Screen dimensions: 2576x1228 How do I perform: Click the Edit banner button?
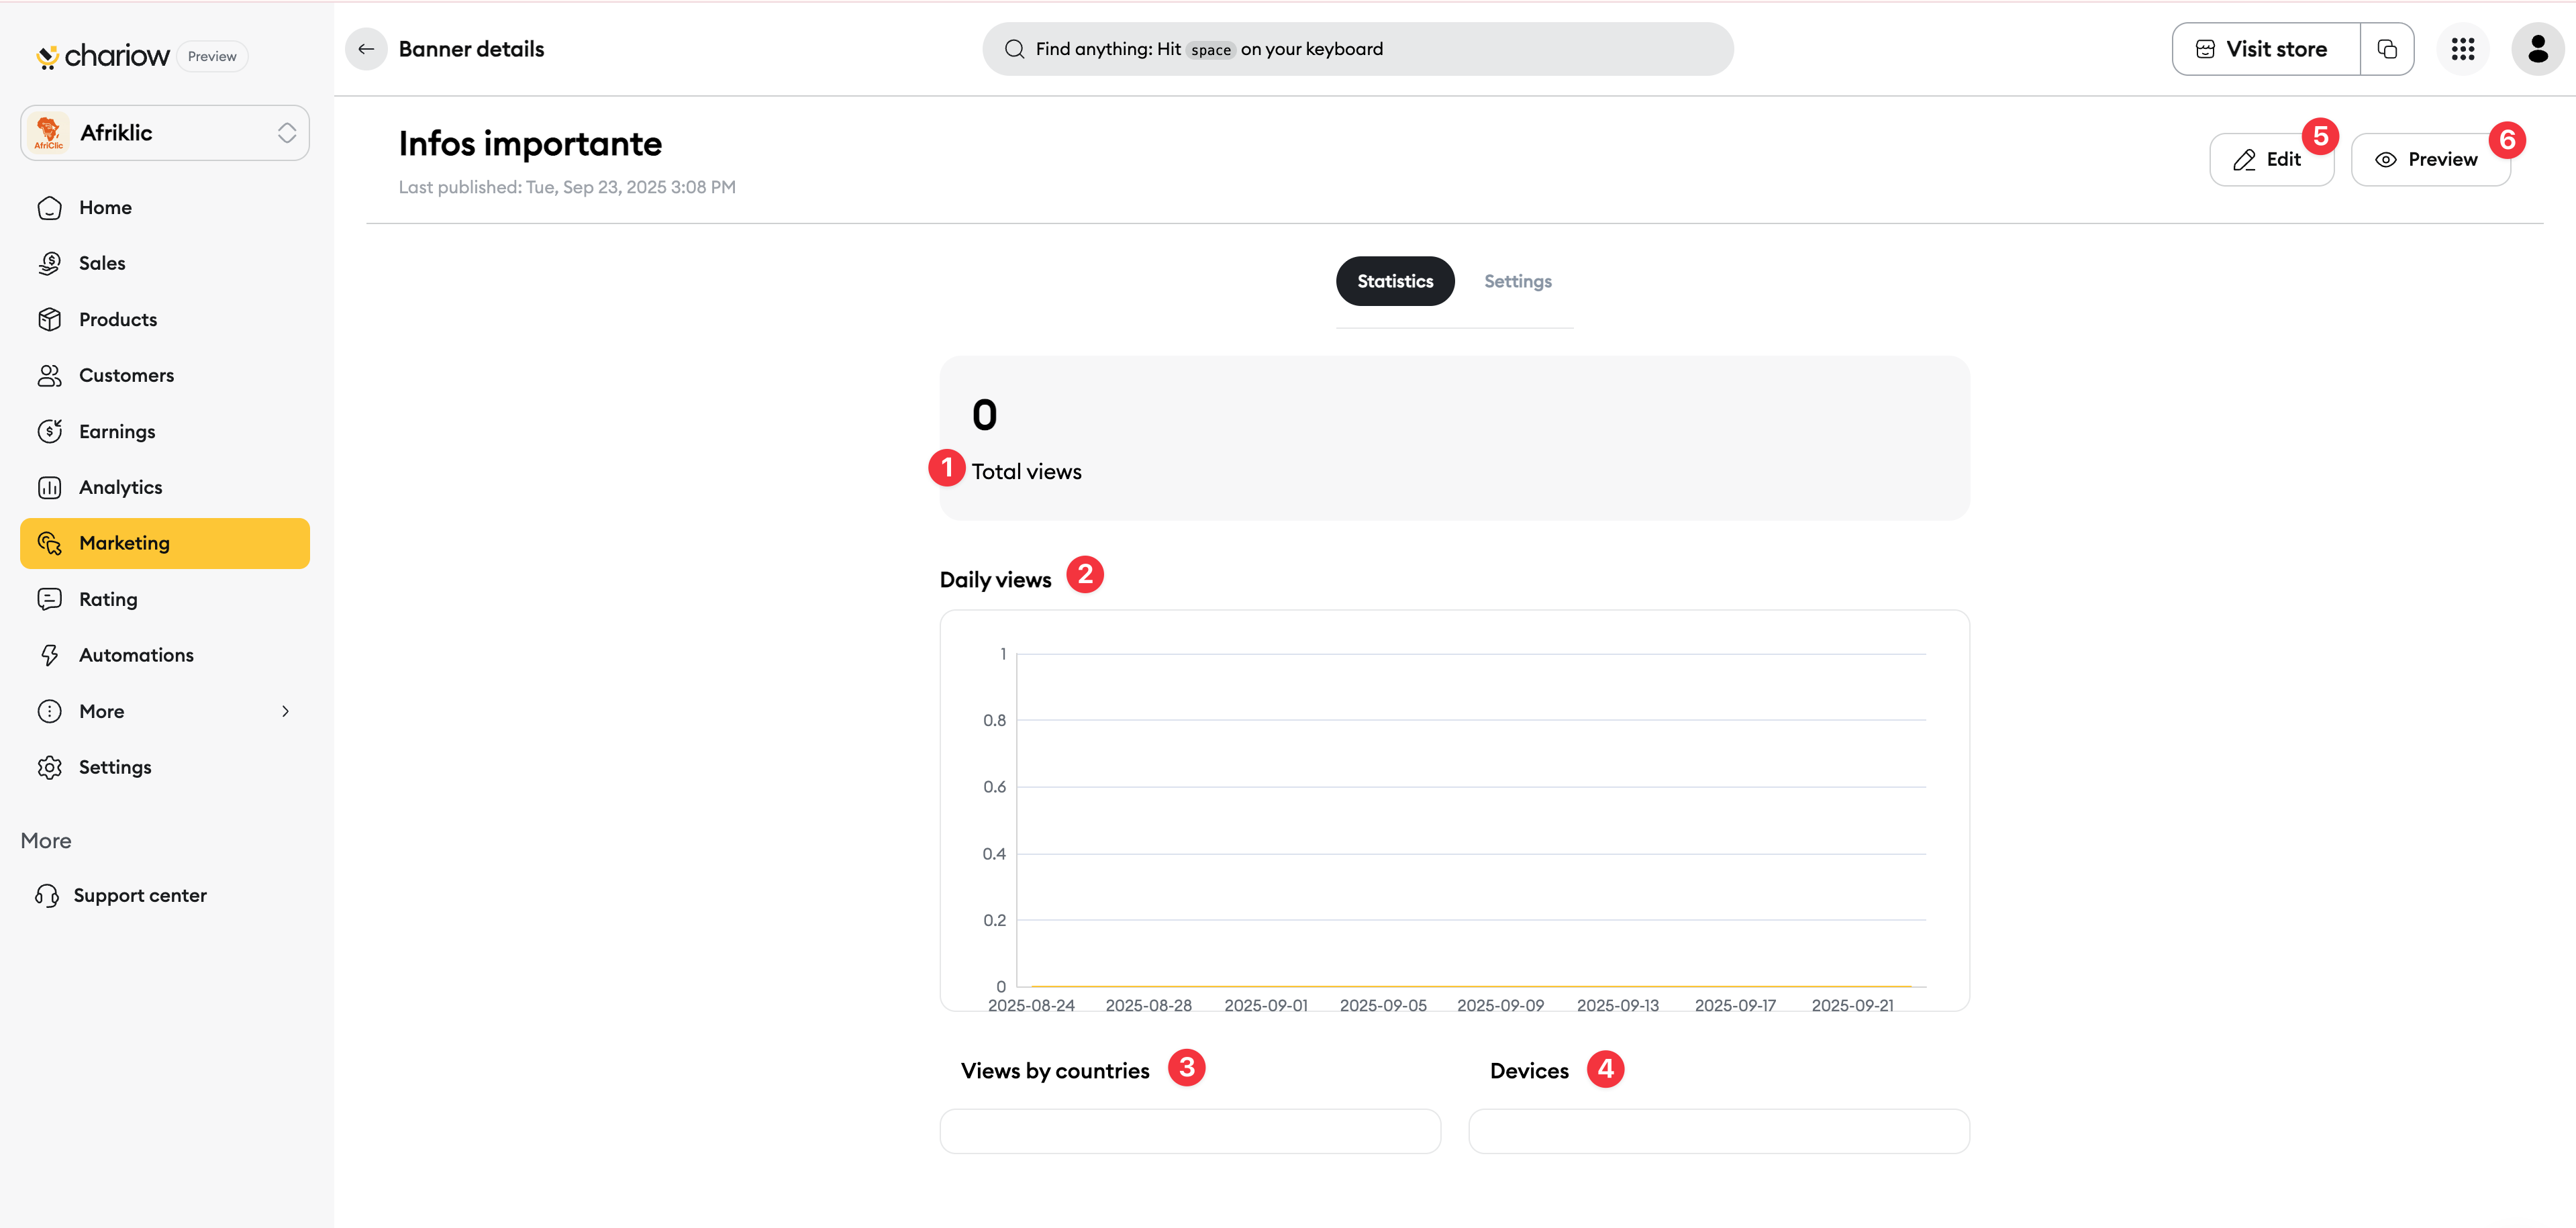2271,160
